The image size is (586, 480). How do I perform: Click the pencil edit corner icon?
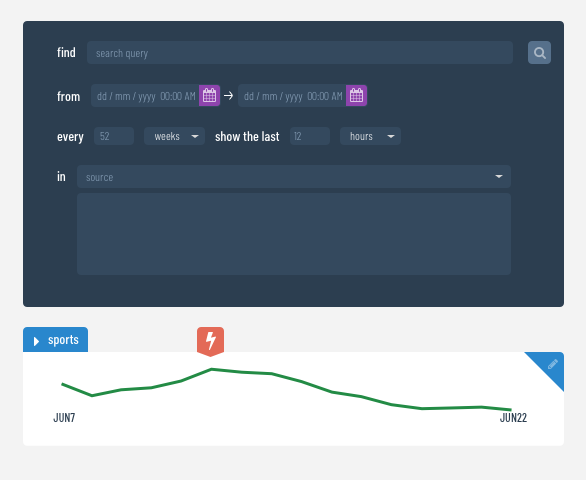coord(552,364)
